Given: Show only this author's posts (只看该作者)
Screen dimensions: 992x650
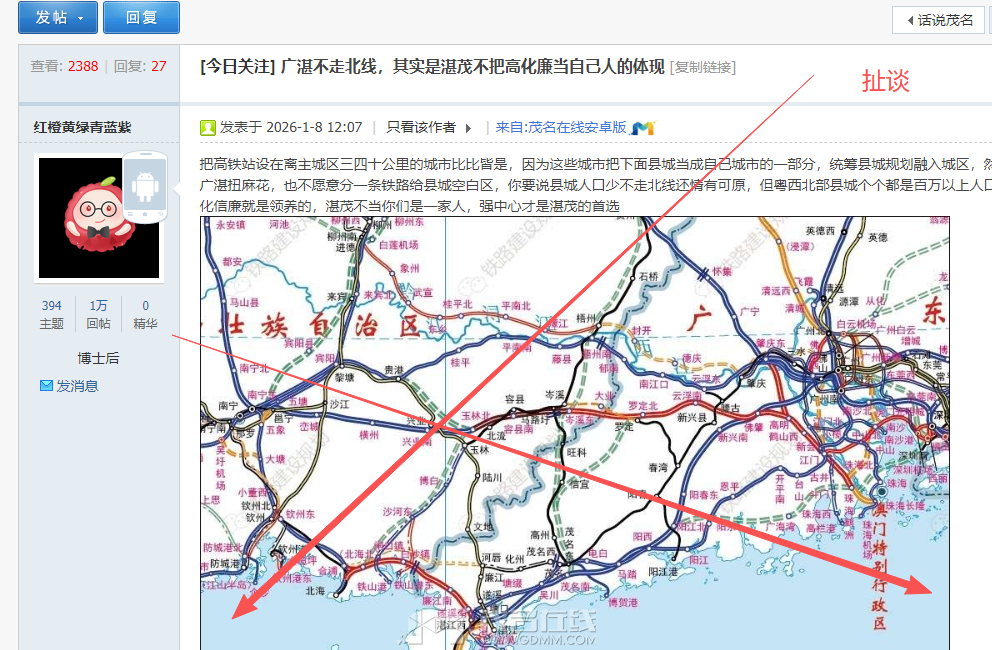Looking at the screenshot, I should tap(421, 127).
